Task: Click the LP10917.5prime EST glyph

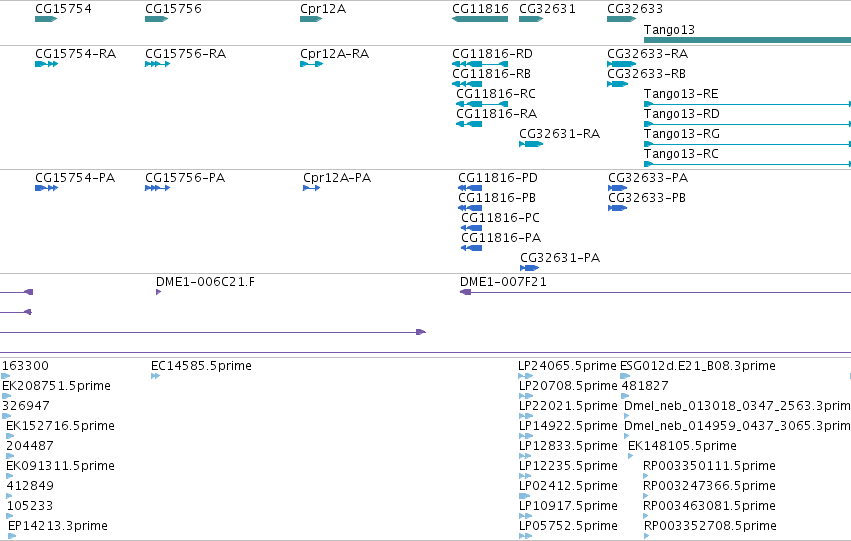Action: (525, 517)
